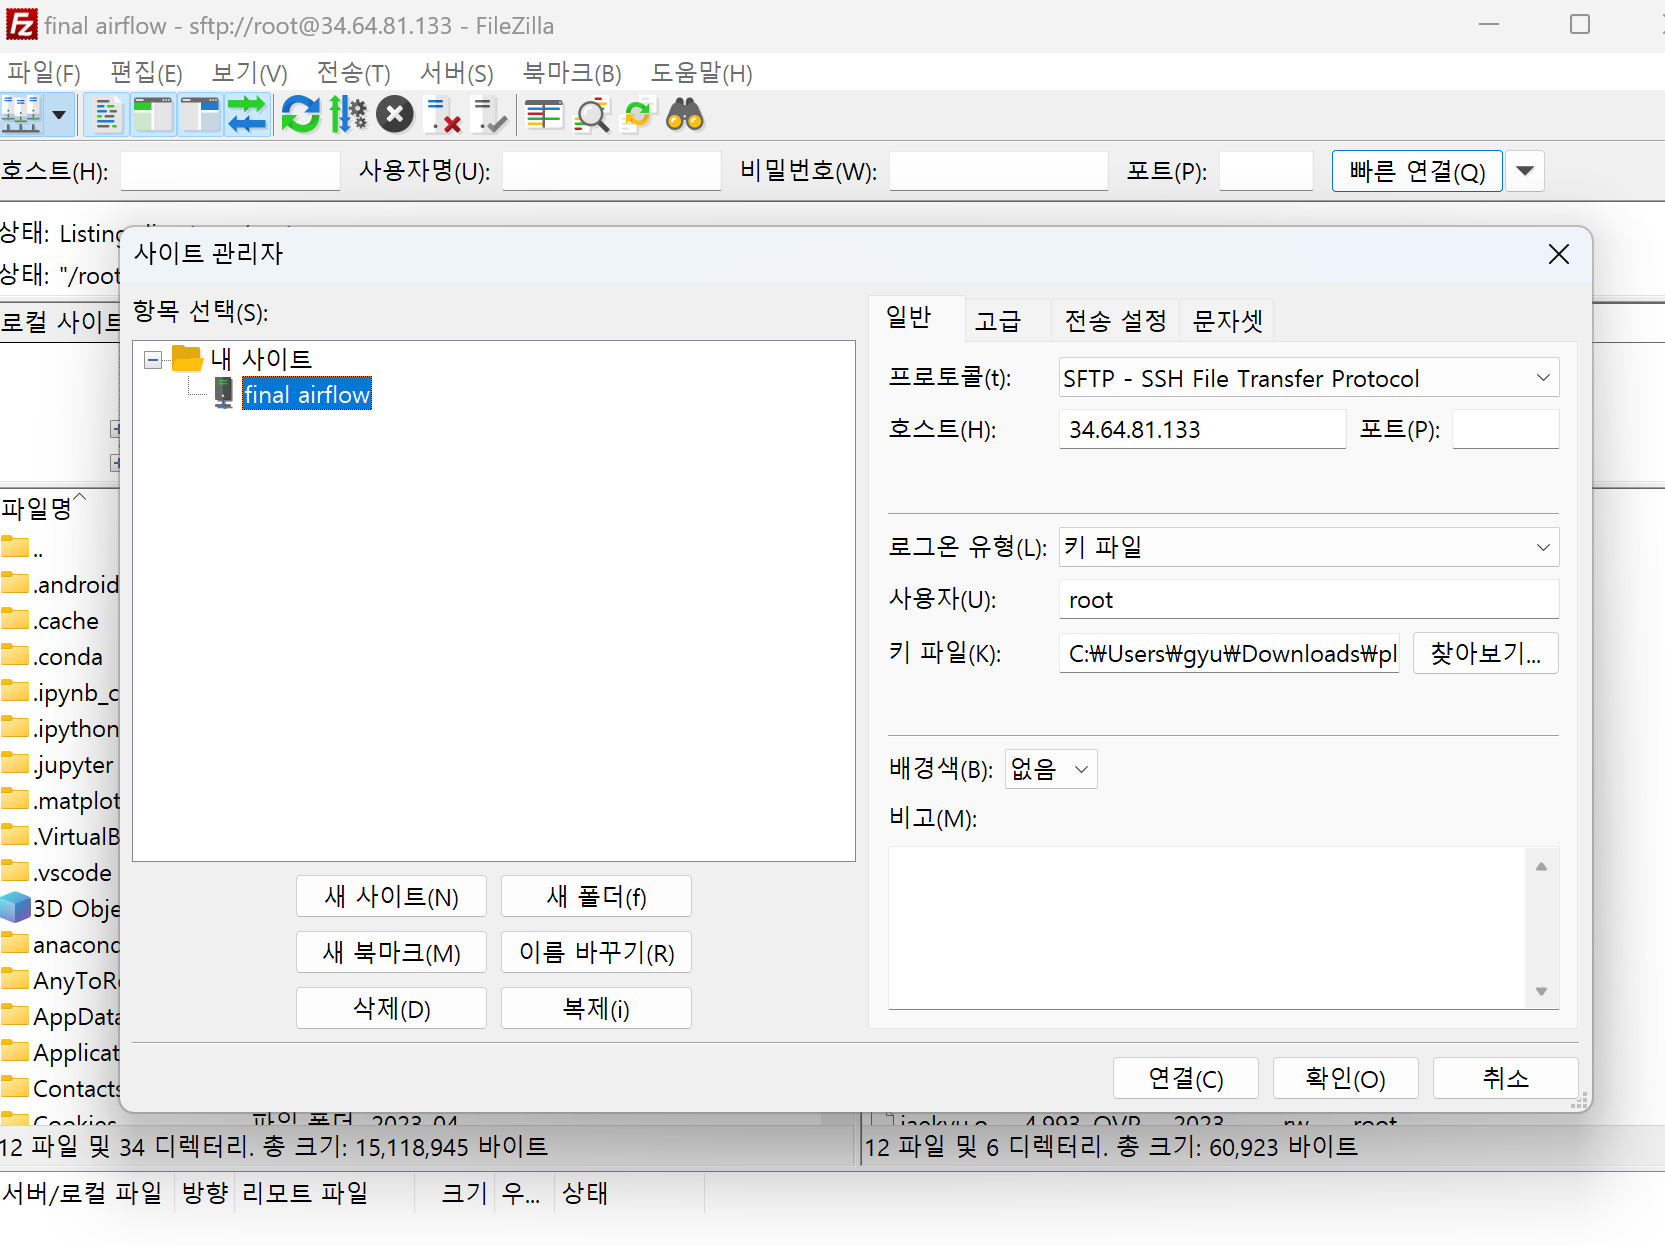Image resolution: width=1665 pixels, height=1246 pixels.
Task: Click the 키 파일 path field
Action: (x=1229, y=654)
